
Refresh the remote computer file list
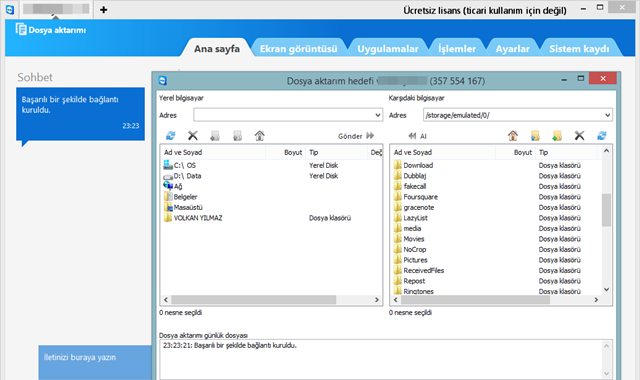(602, 136)
